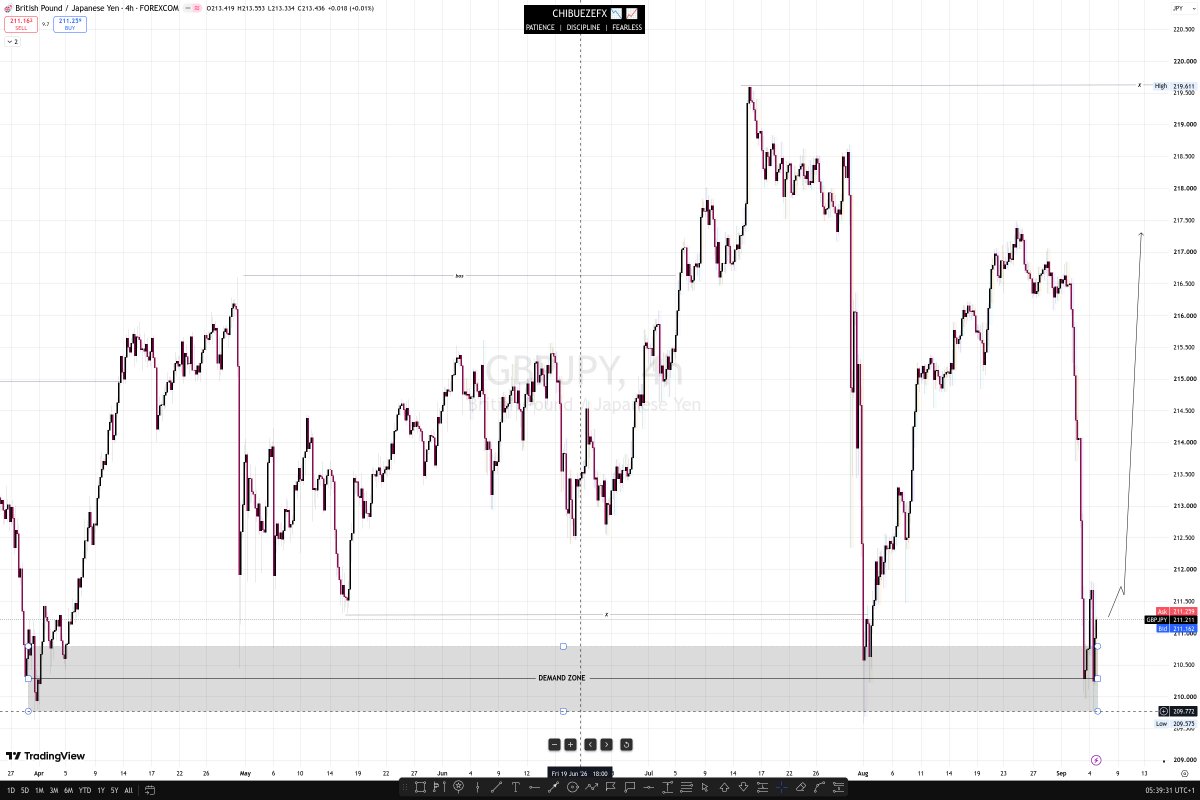The width and height of the screenshot is (1200, 800).
Task: Select the flag mark tool
Action: click(x=610, y=787)
